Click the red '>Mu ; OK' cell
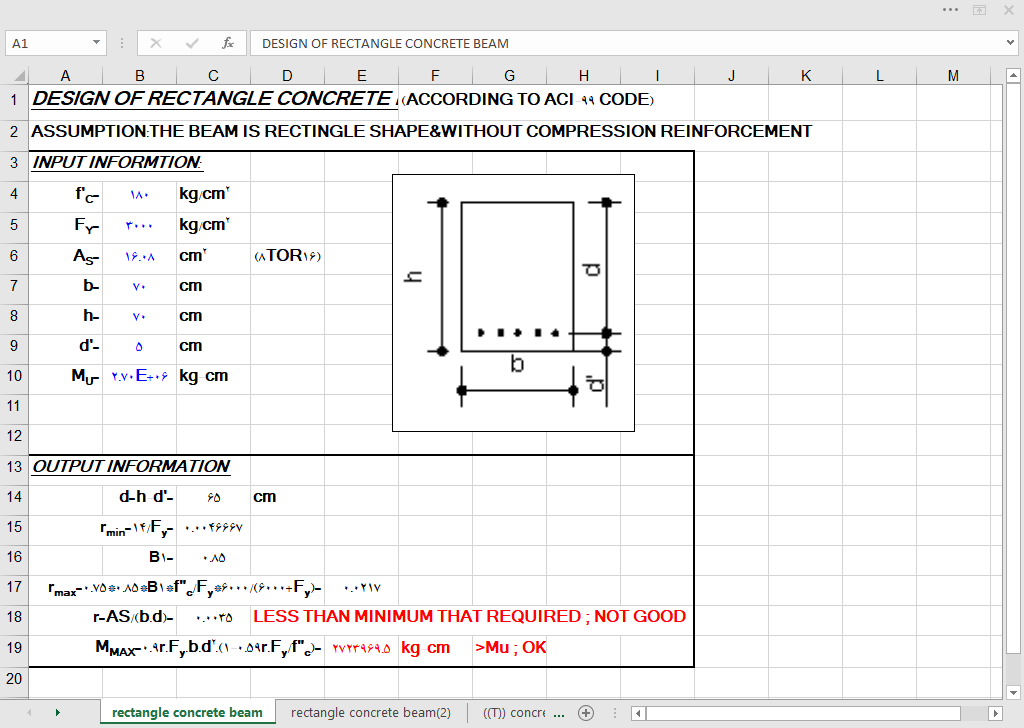 tap(511, 648)
